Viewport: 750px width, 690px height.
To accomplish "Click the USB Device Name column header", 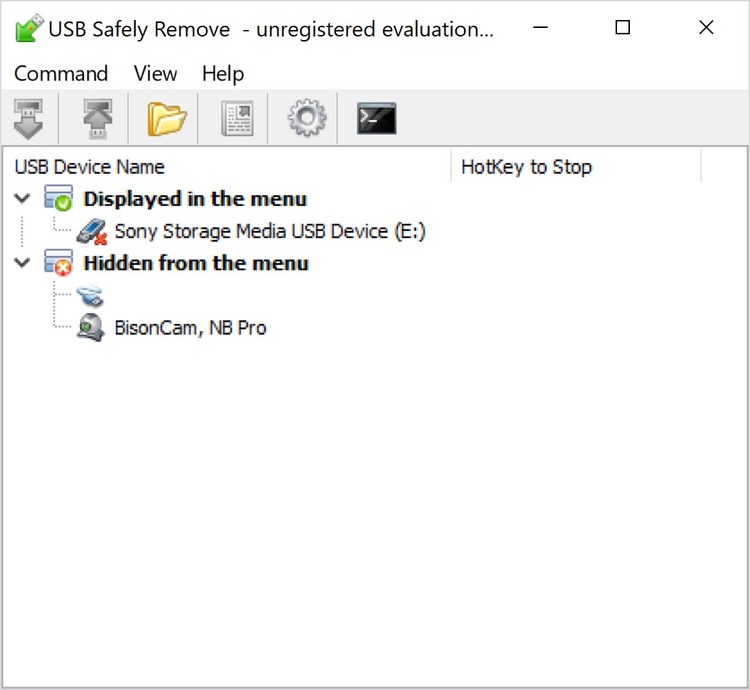I will coord(227,167).
